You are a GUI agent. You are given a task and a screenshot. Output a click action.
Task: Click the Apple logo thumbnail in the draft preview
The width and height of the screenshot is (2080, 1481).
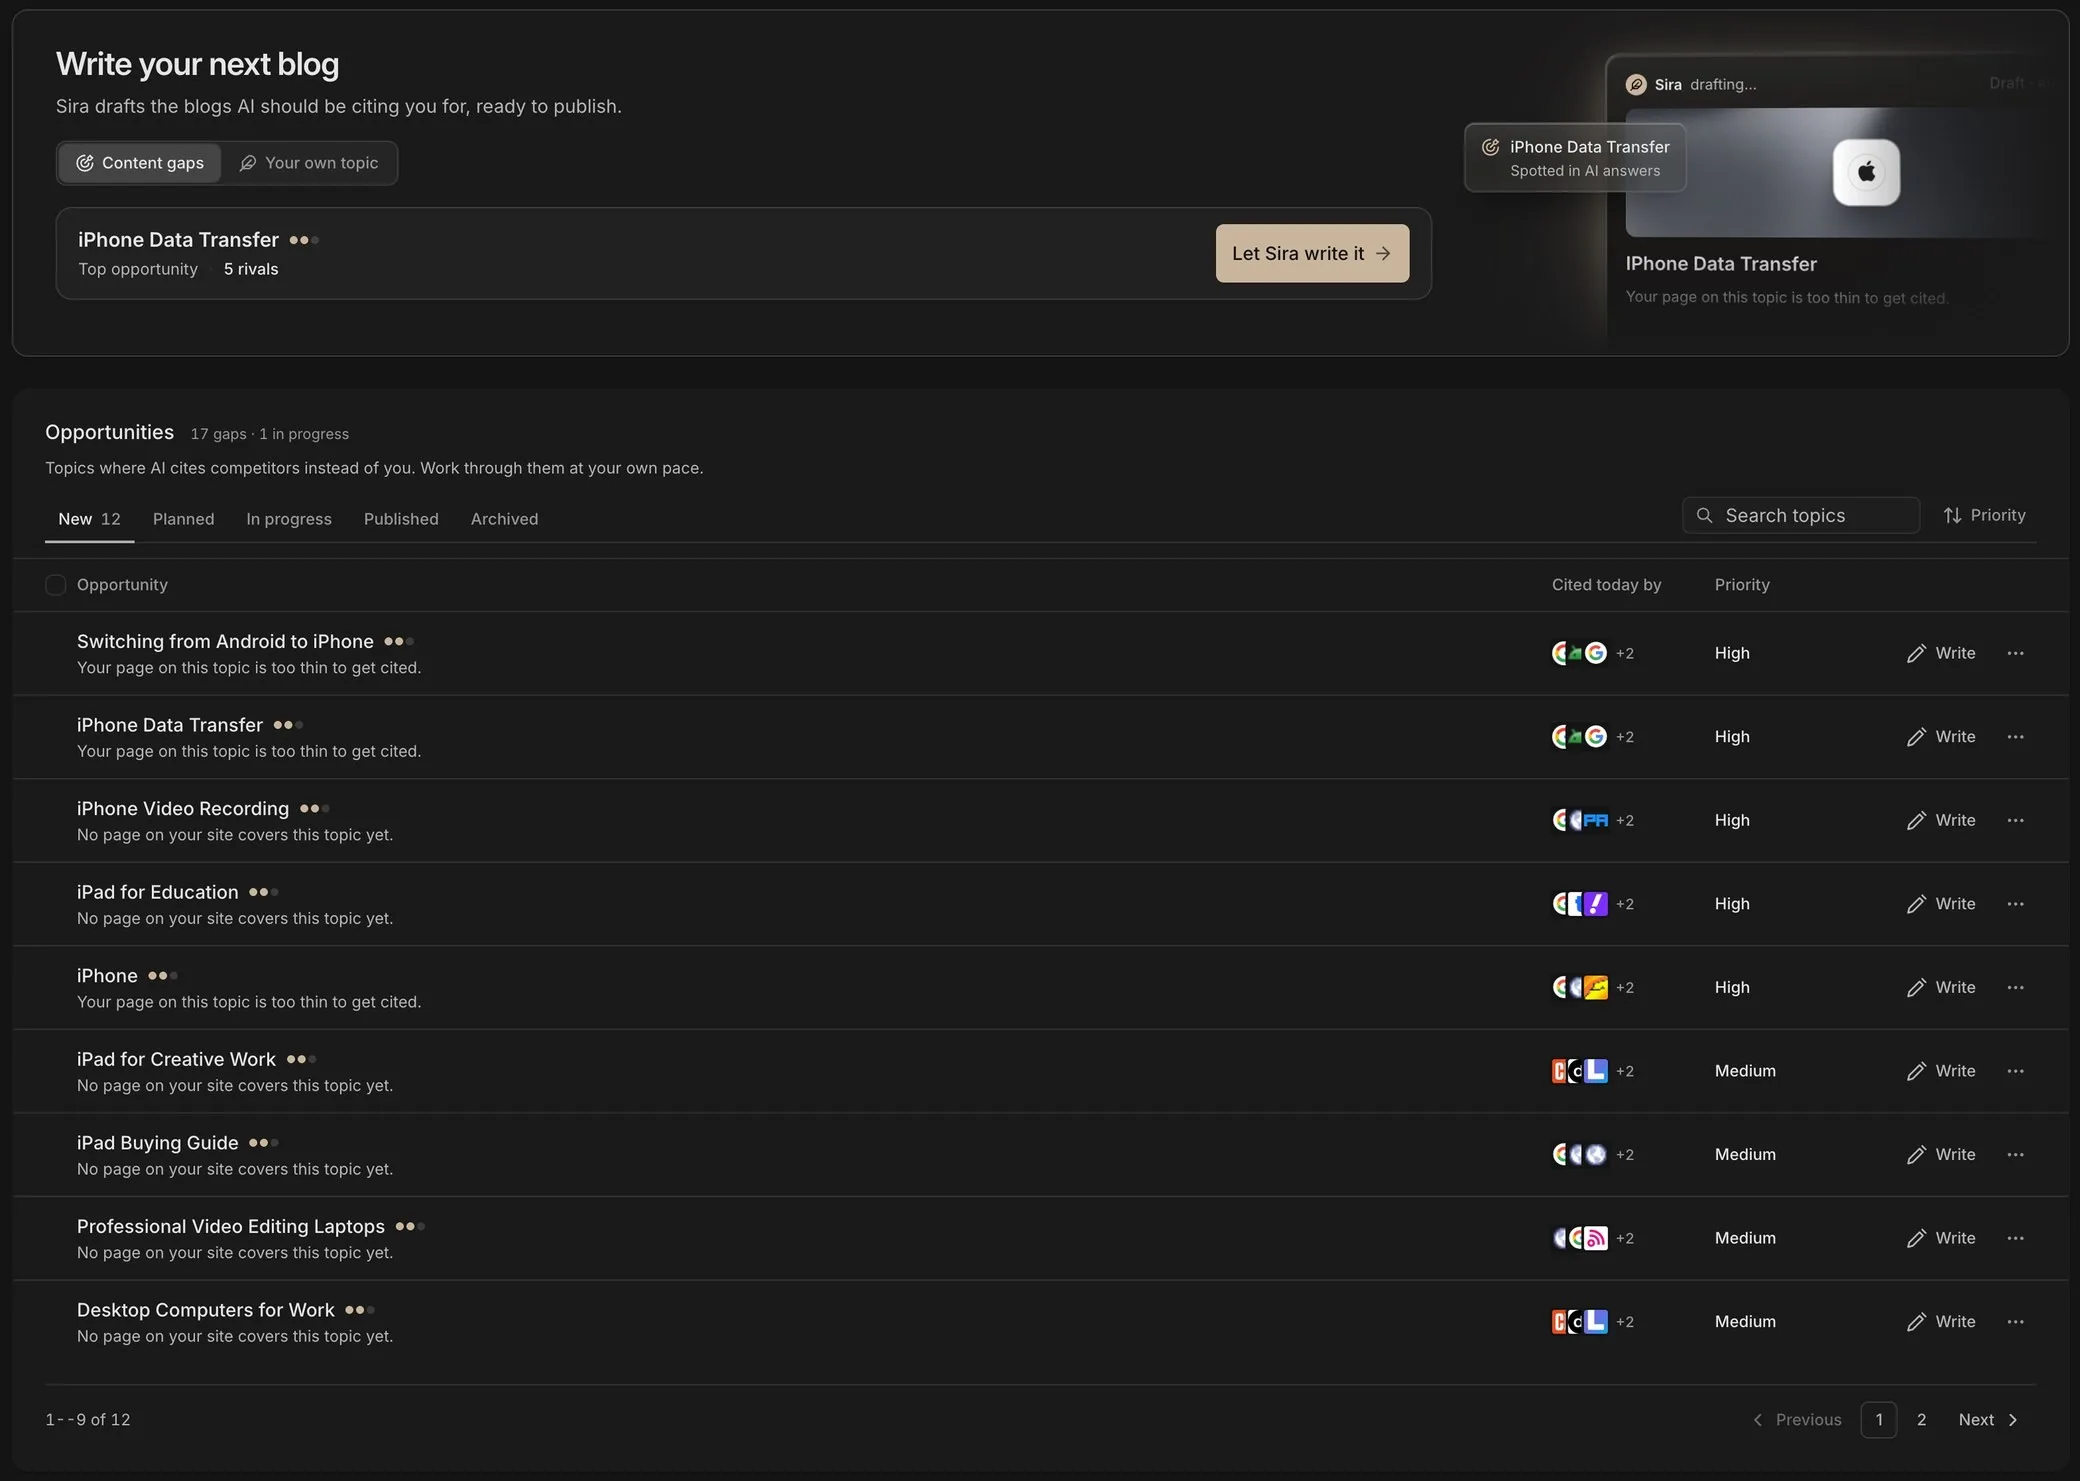1866,172
